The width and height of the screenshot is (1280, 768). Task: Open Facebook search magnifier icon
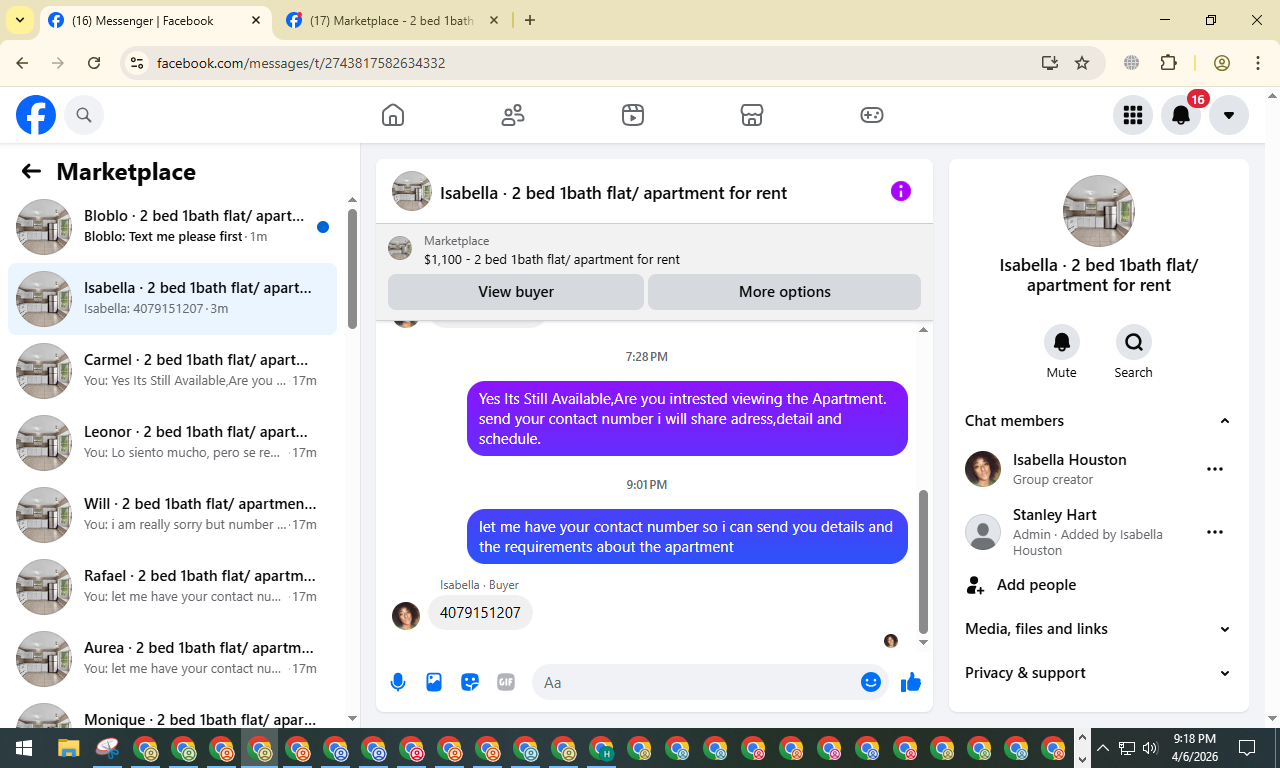point(84,116)
